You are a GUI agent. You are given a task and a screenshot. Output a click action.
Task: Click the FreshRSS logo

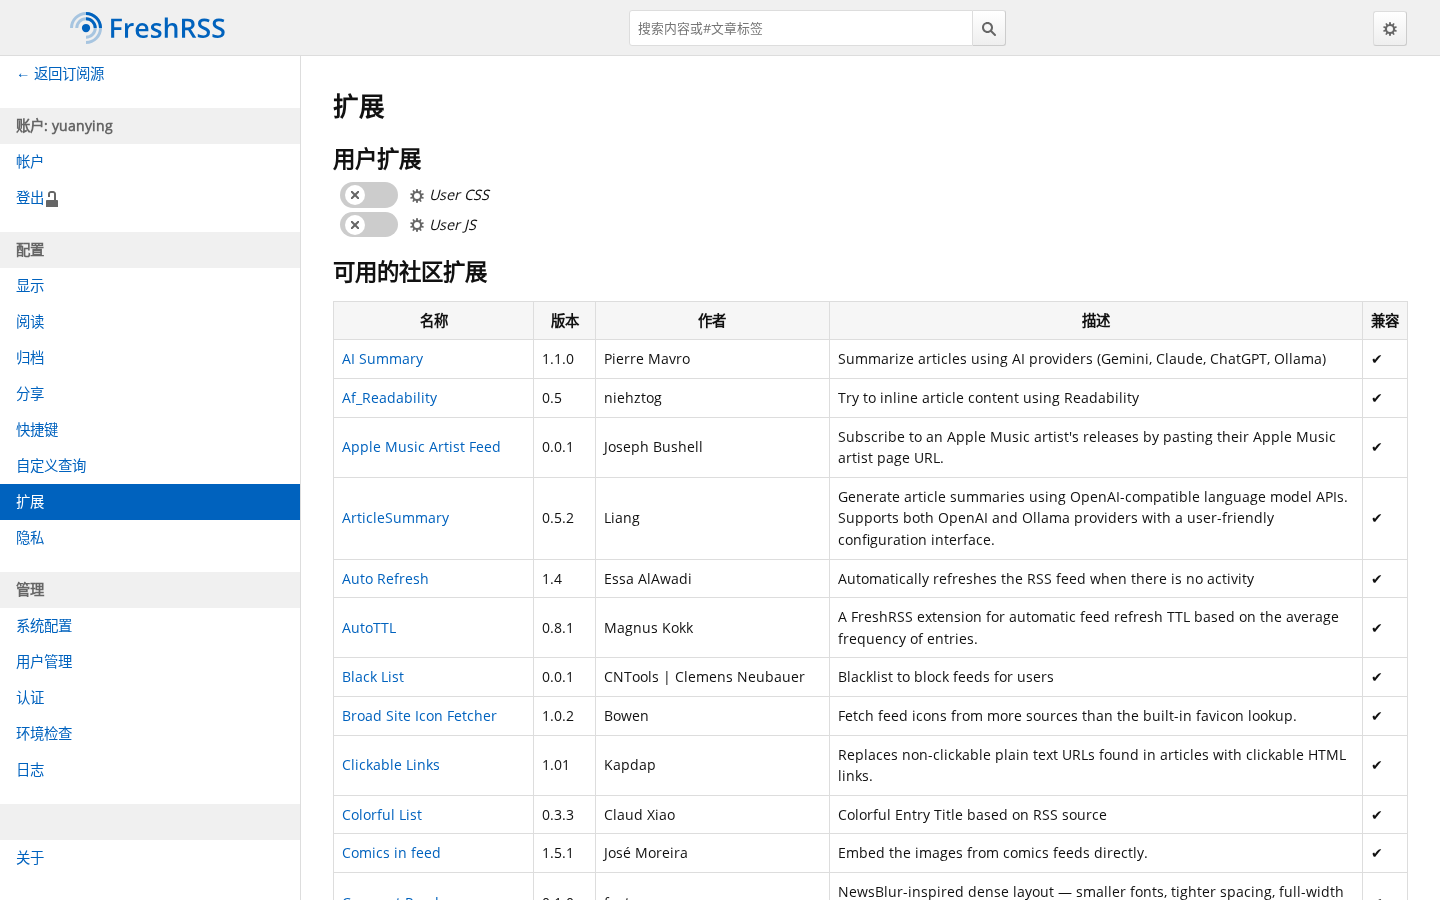148,28
